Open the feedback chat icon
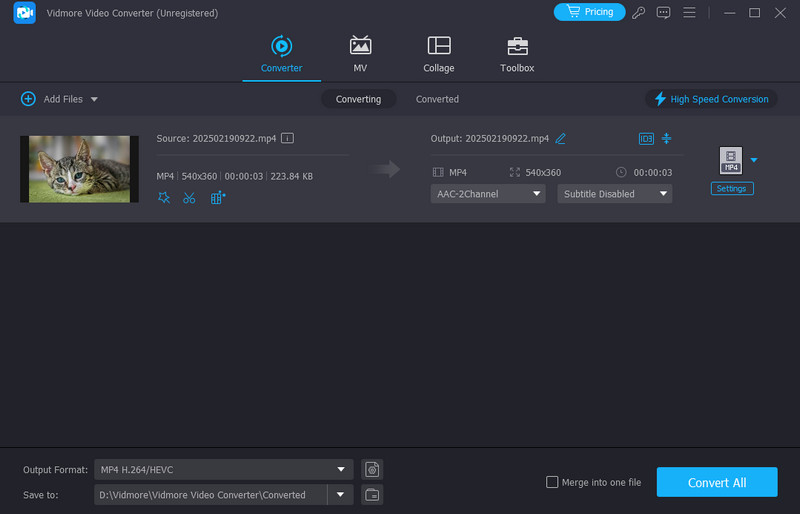The image size is (800, 514). pos(663,13)
